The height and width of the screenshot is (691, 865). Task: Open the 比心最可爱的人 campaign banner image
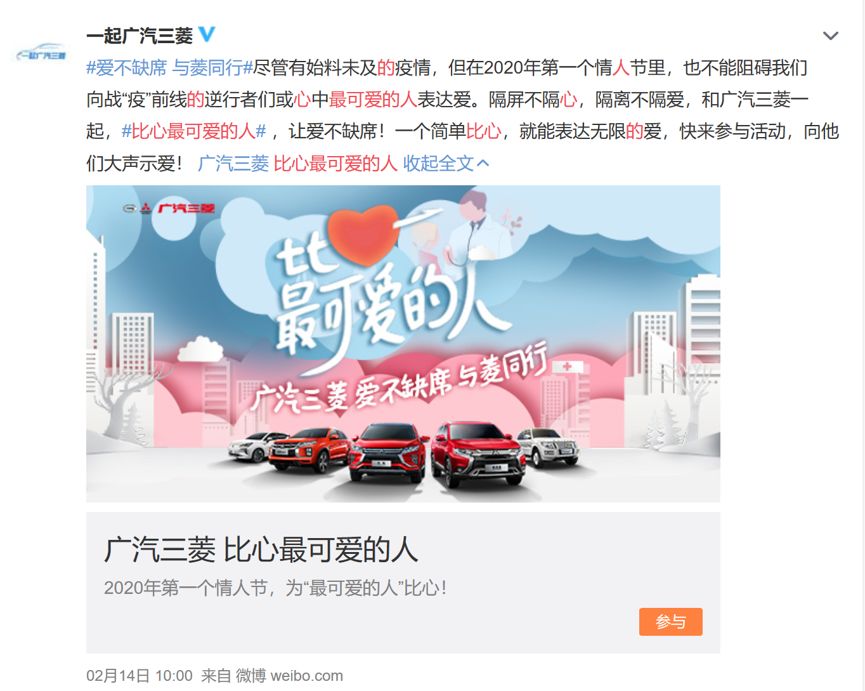tap(403, 344)
